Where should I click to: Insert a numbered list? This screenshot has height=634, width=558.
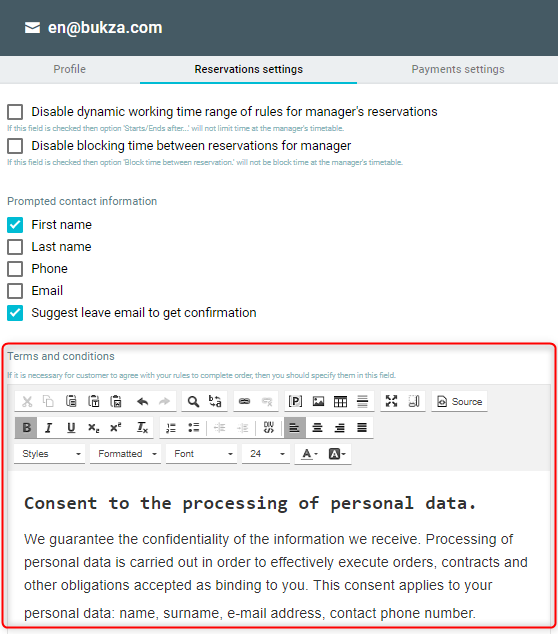point(171,428)
